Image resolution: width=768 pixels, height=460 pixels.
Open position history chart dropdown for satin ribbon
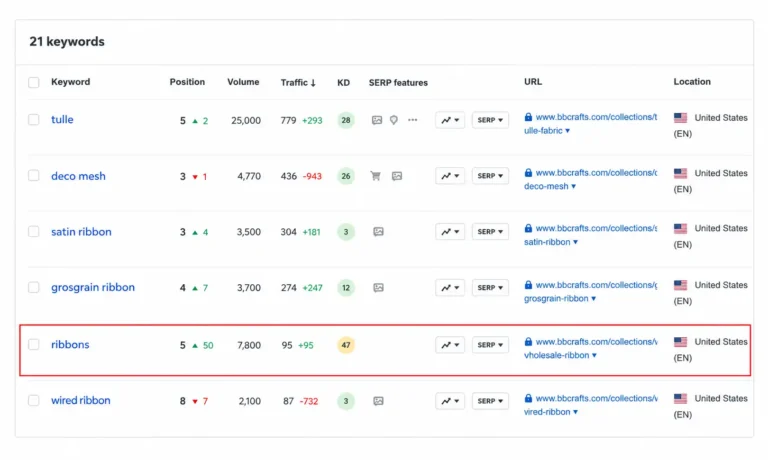click(450, 232)
